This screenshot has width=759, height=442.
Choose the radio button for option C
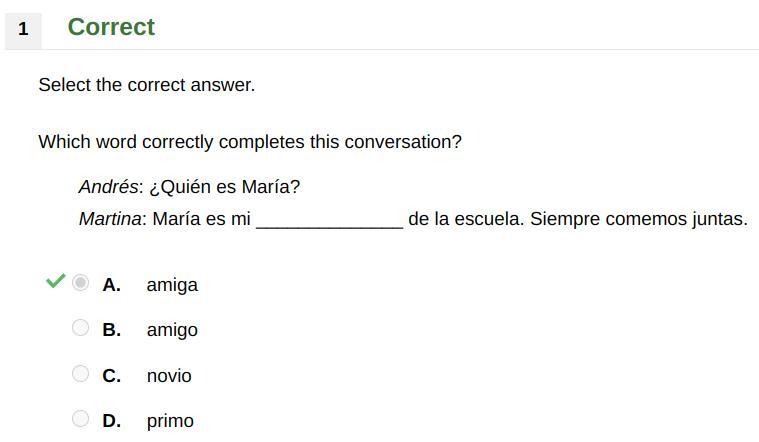[81, 374]
